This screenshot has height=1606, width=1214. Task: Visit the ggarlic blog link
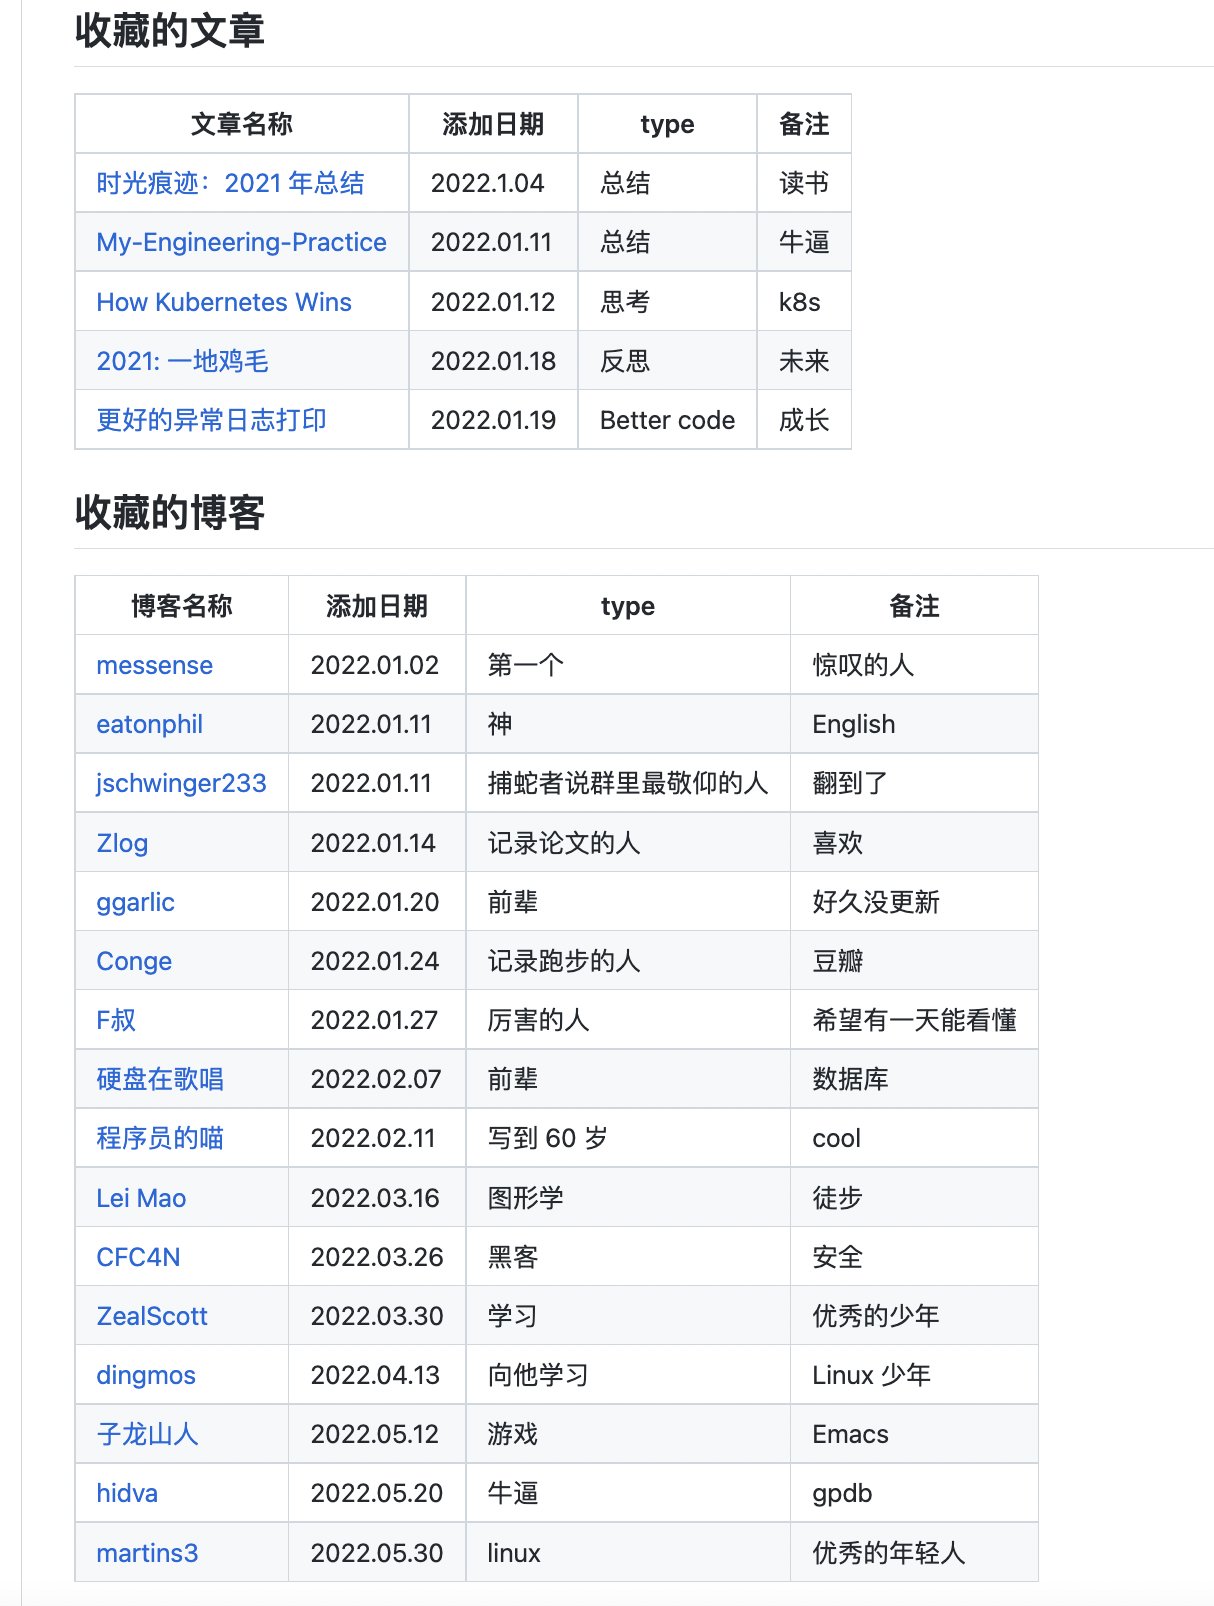135,902
